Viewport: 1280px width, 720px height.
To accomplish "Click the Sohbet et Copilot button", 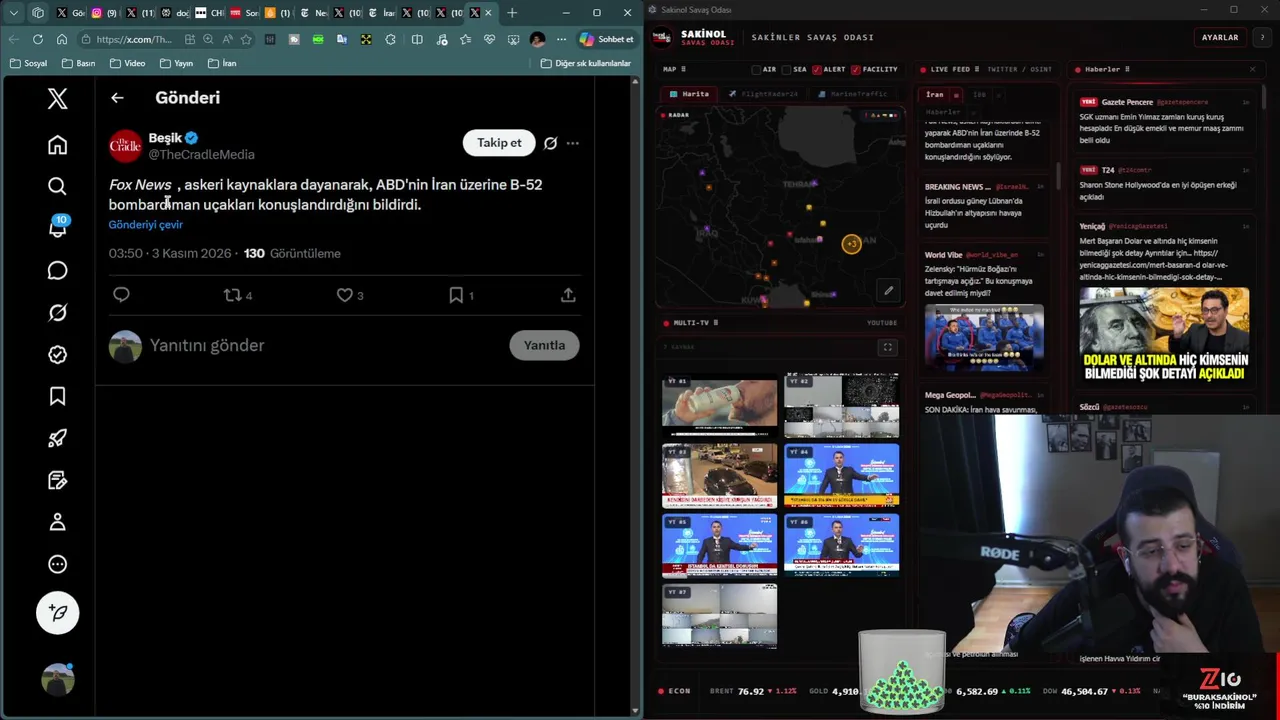I will (606, 39).
